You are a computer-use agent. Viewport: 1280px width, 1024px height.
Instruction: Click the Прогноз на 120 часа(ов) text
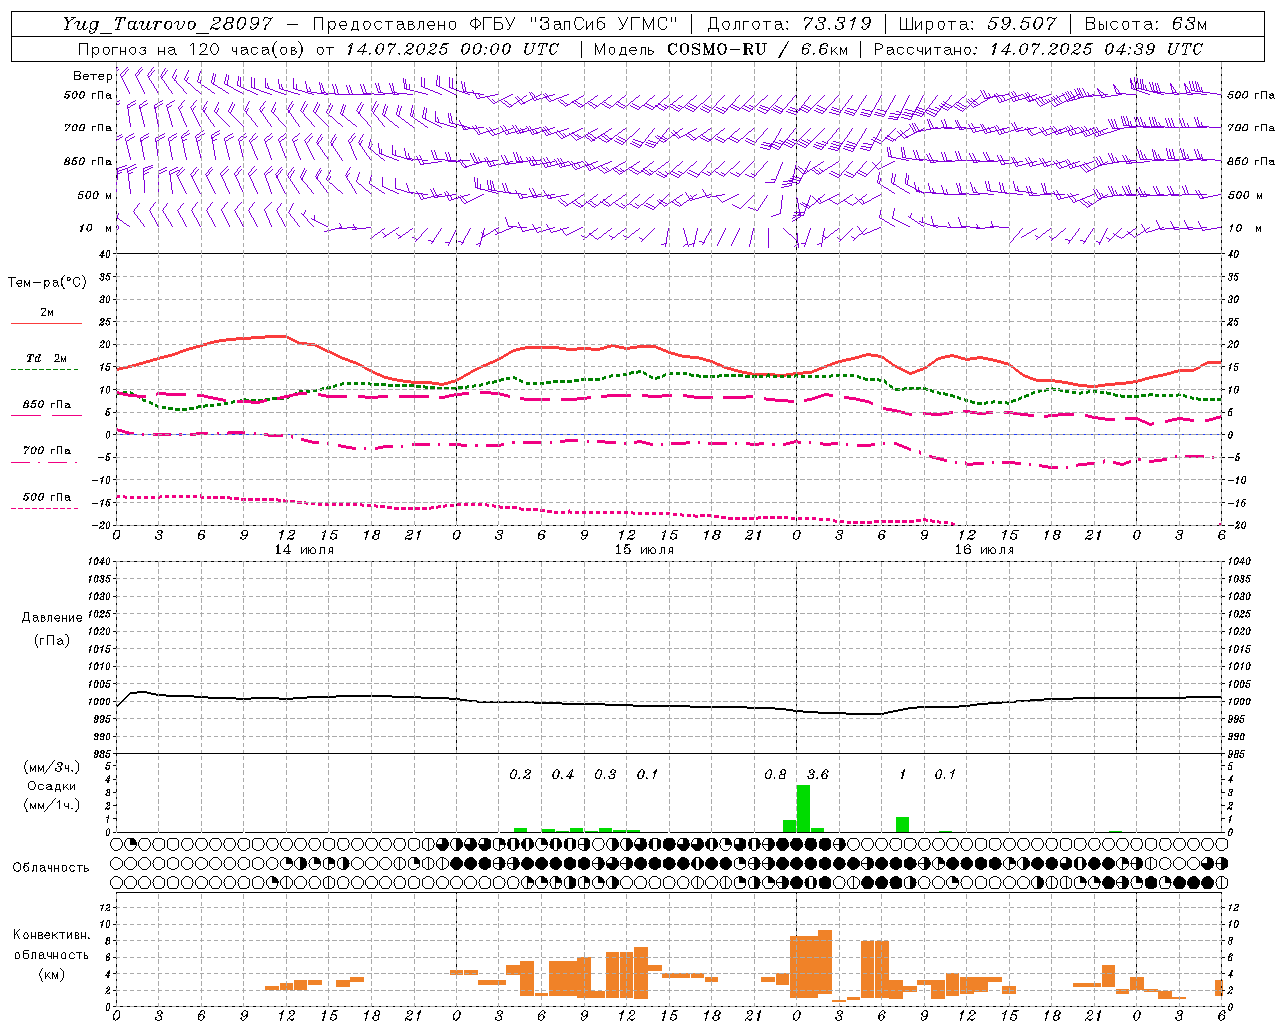[193, 49]
